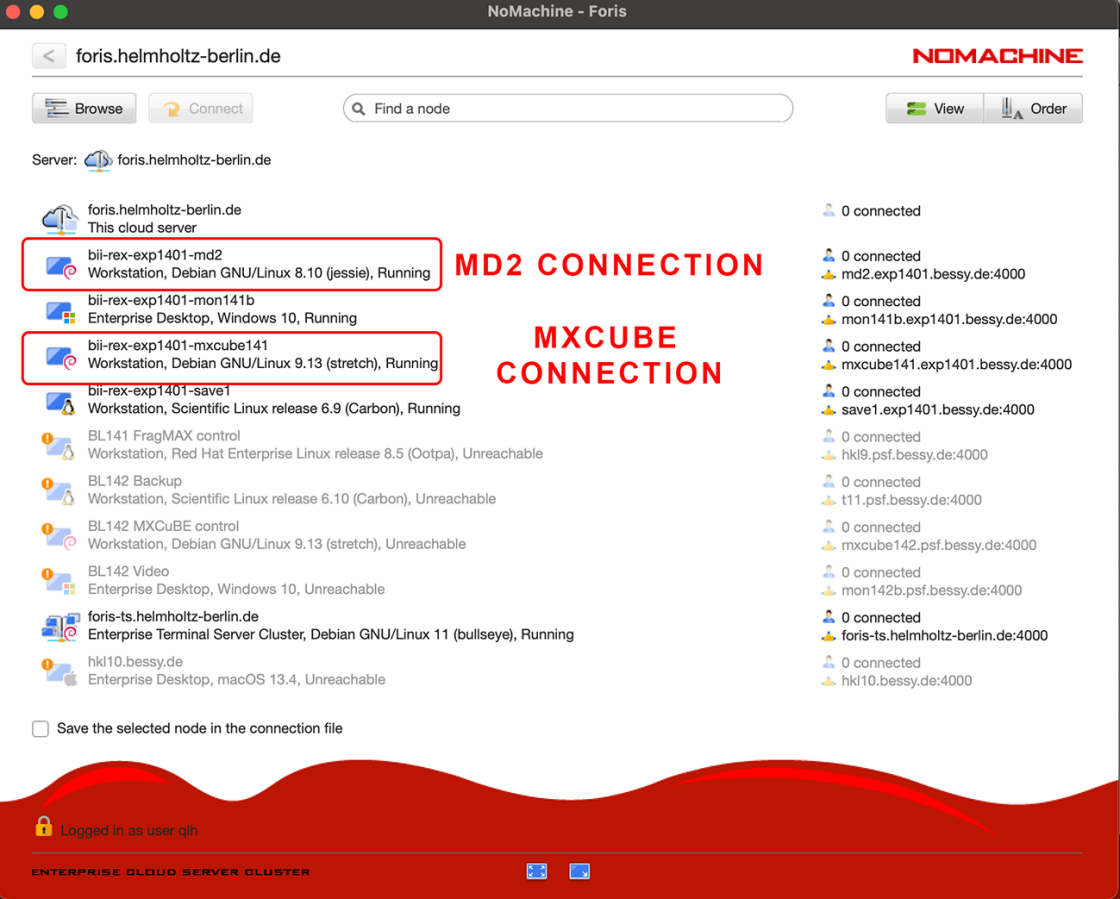This screenshot has height=899, width=1120.
Task: Click host icon beside foris-ts.helmholtz-berlin.de:4000
Action: pyautogui.click(x=829, y=636)
